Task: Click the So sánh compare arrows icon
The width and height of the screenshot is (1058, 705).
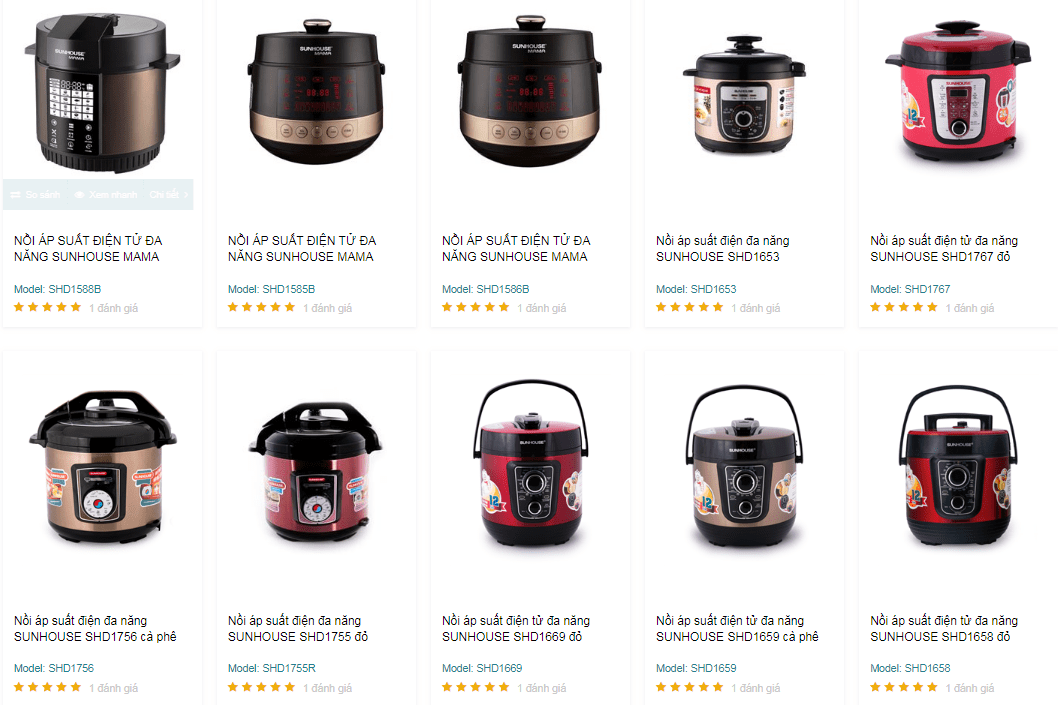Action: coord(16,195)
